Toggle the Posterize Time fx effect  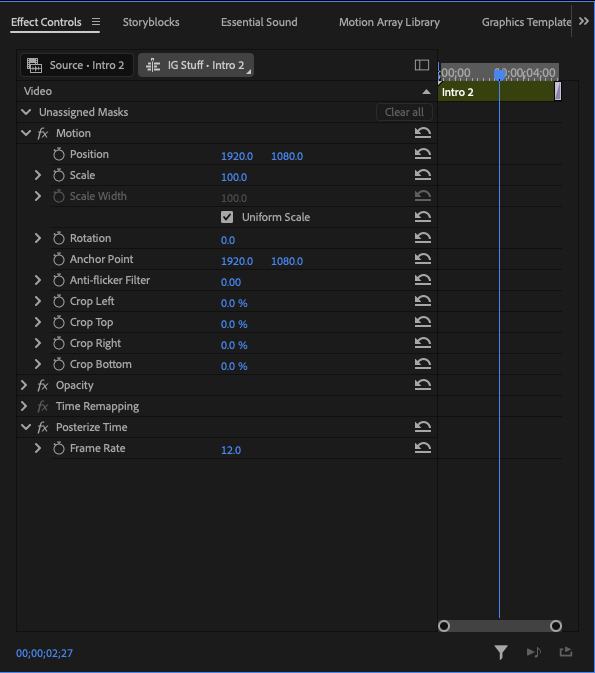pyautogui.click(x=42, y=427)
